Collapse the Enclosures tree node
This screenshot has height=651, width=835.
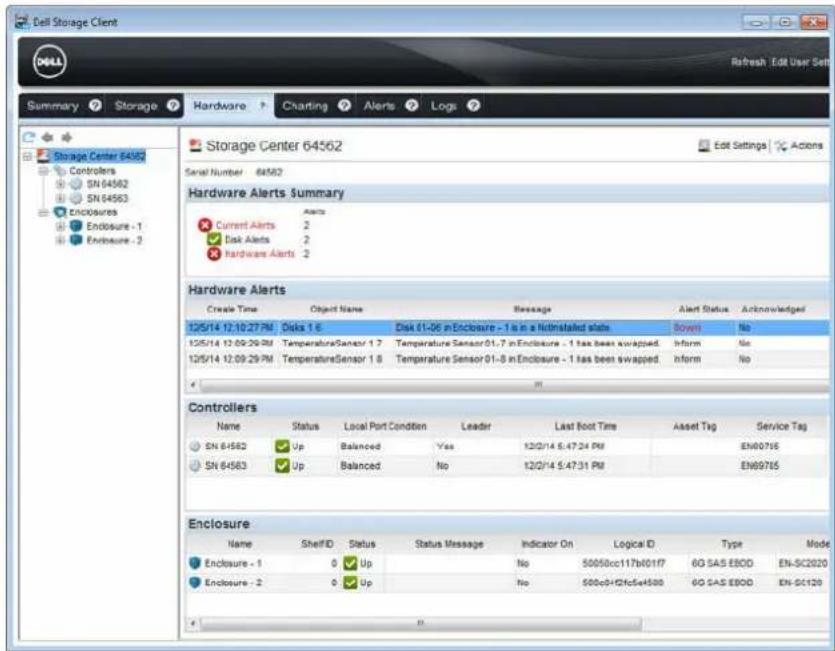[44, 212]
